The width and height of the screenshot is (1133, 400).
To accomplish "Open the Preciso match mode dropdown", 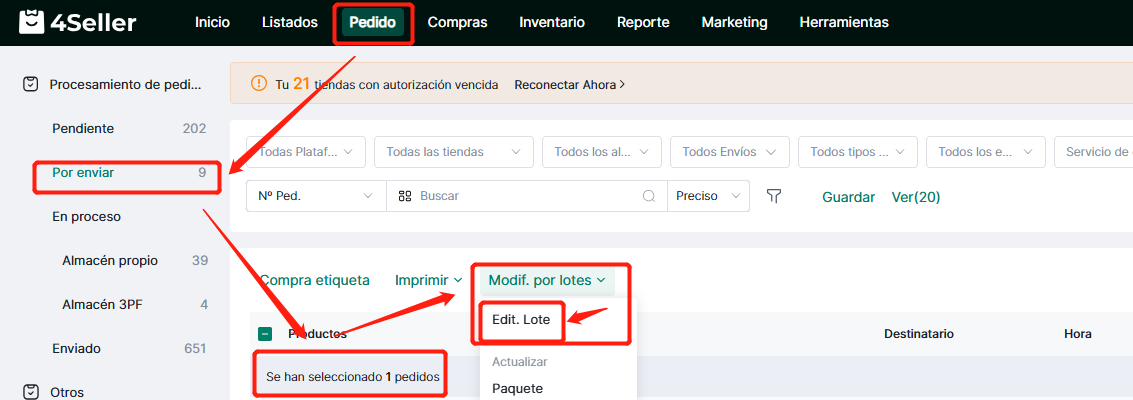I will click(708, 197).
